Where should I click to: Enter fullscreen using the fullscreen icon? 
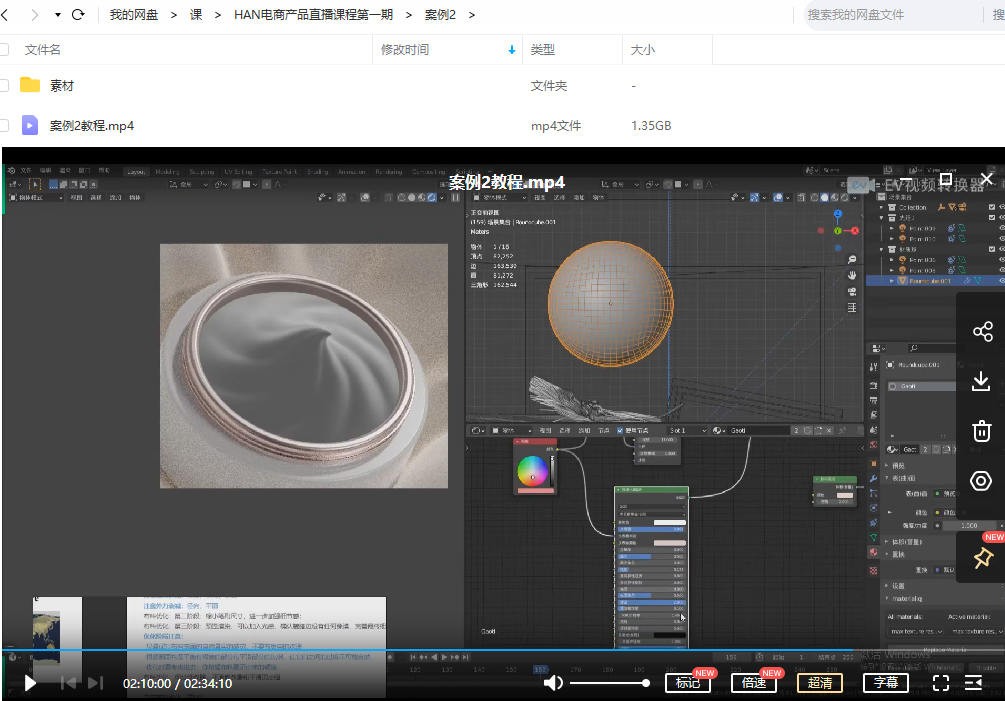[941, 683]
